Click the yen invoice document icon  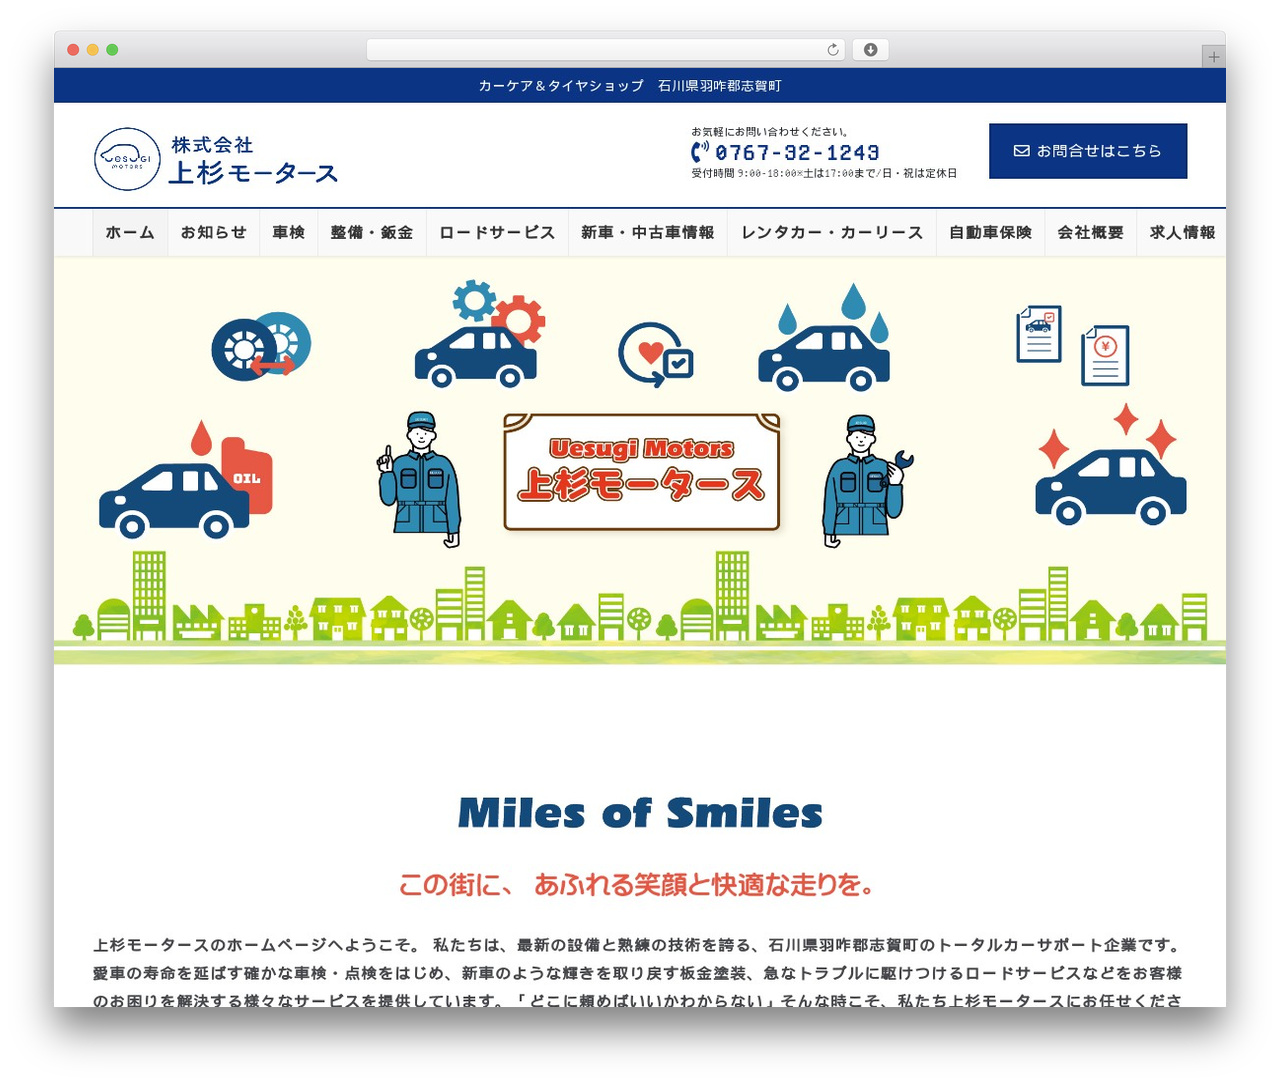coord(1105,355)
